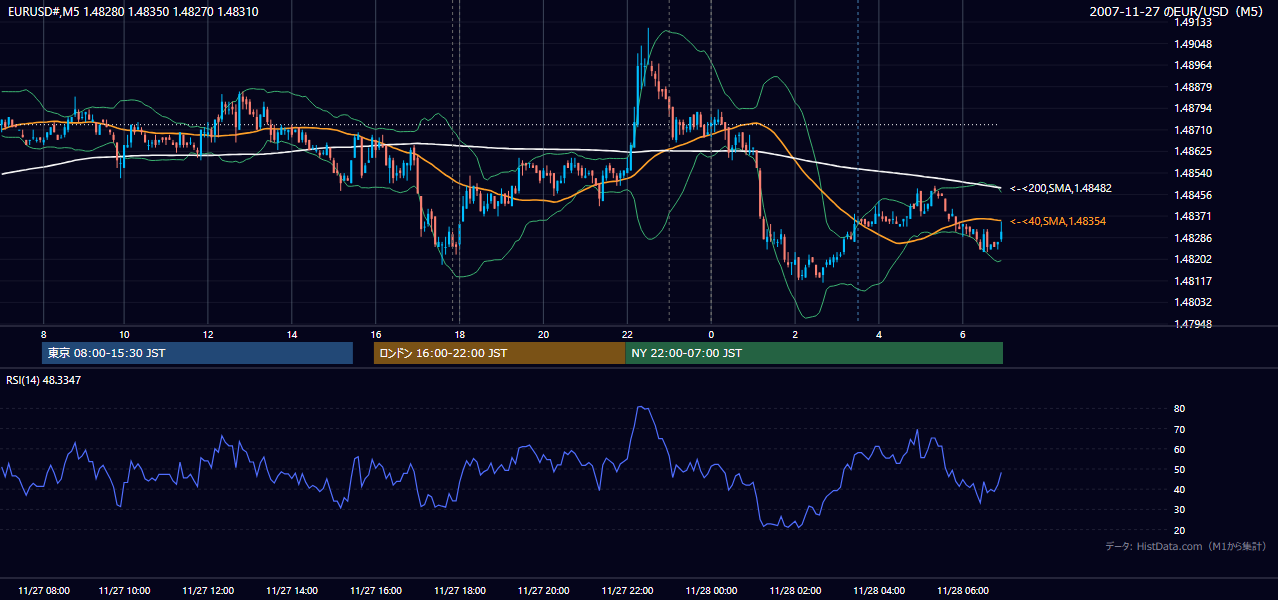Click hour label 12 under the price chart
Screen dimensions: 1278x600
coord(208,334)
